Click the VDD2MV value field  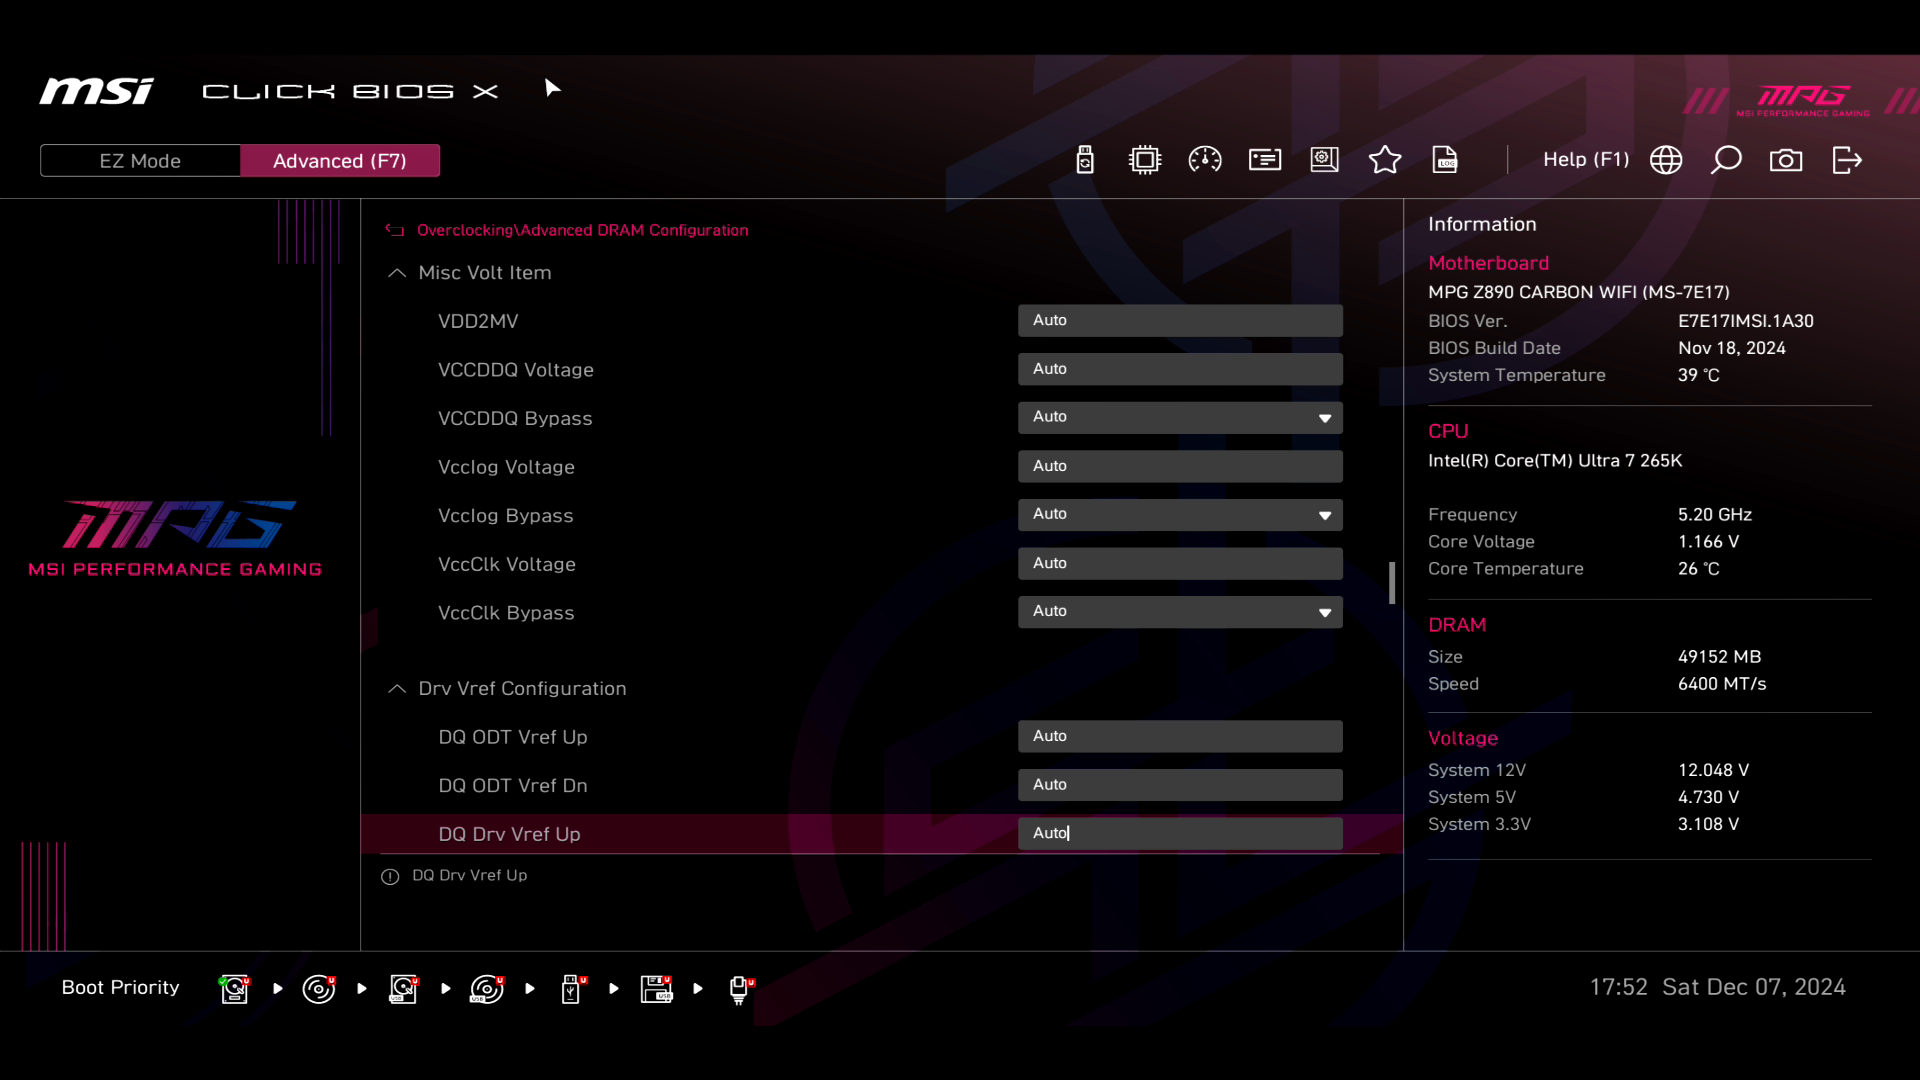(x=1180, y=320)
